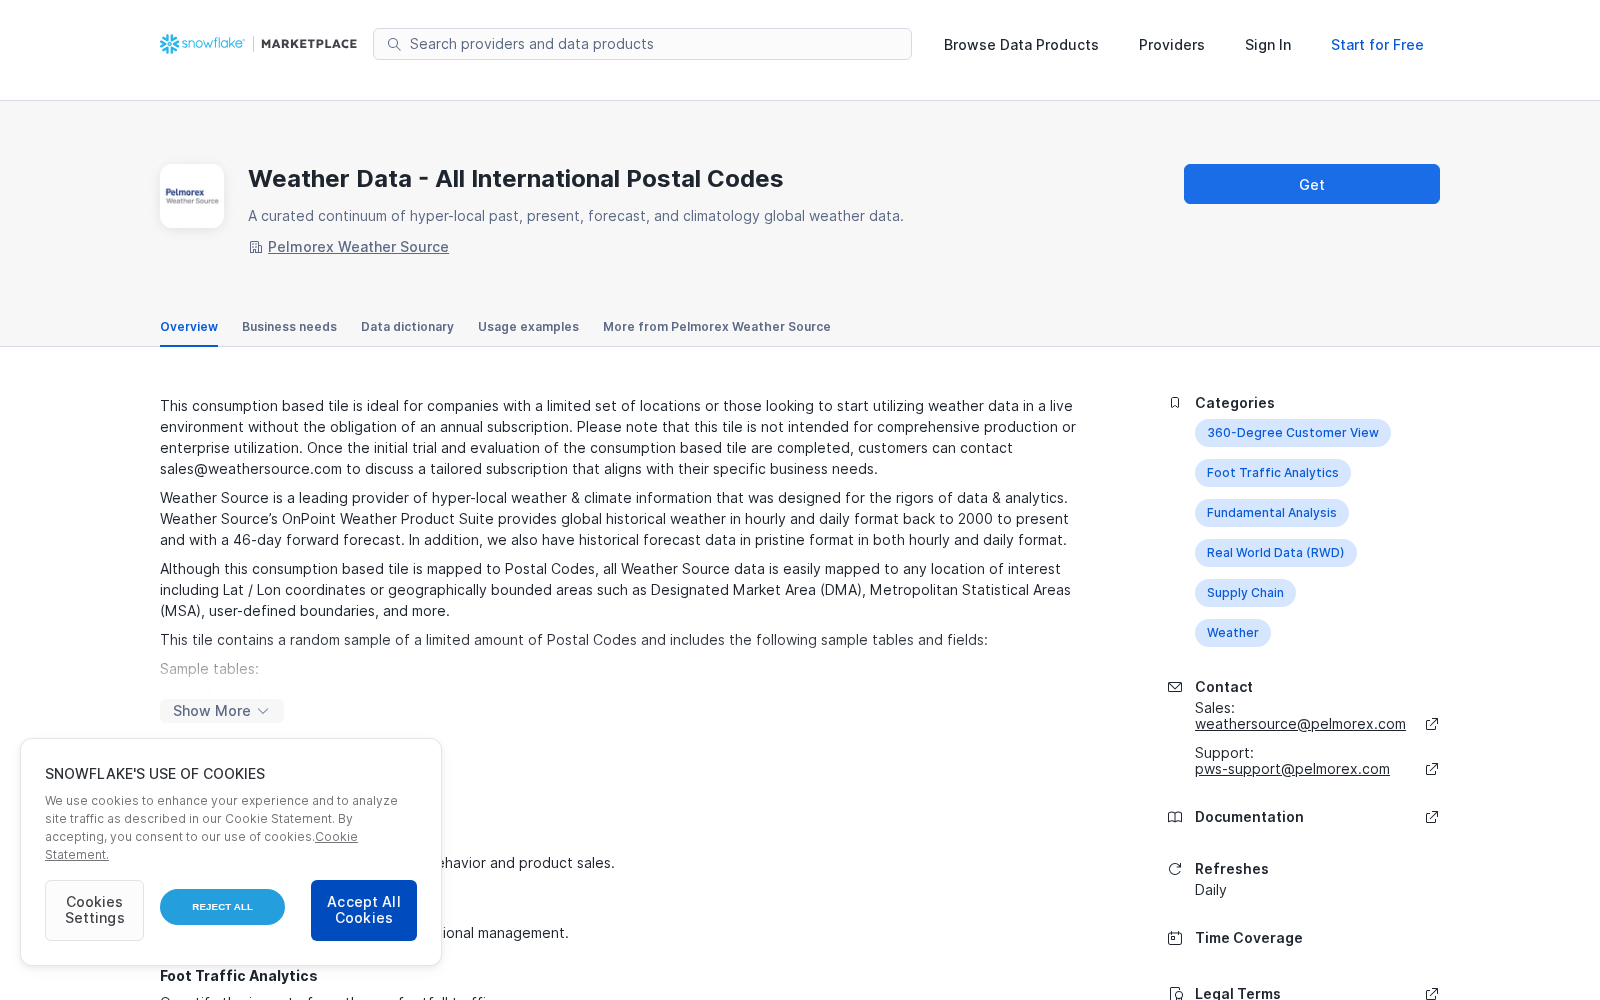Reject all cookies
Image resolution: width=1600 pixels, height=1000 pixels.
(222, 907)
